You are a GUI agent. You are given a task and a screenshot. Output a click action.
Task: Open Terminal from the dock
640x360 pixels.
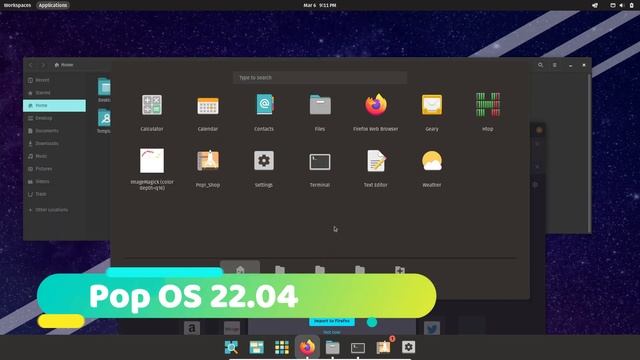pos(358,347)
